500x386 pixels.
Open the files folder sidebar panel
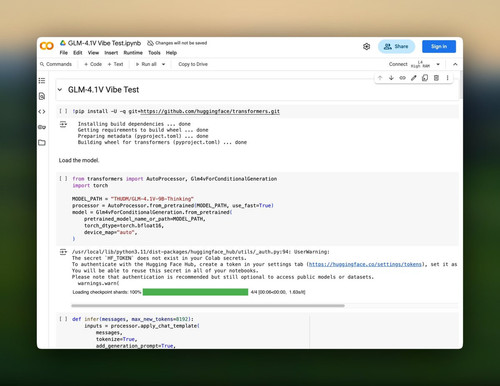(42, 143)
